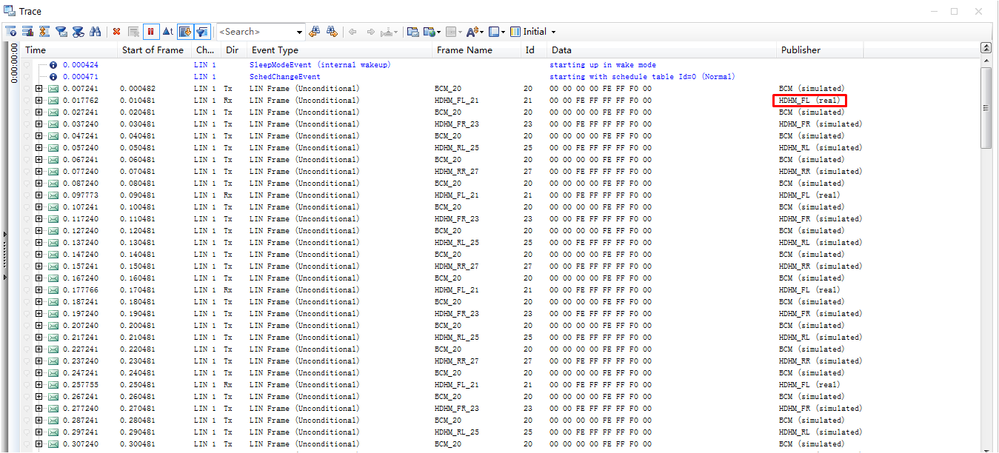Click the first icon right of grayed arrows divider
This screenshot has height=453, width=999.
pyautogui.click(x=413, y=31)
